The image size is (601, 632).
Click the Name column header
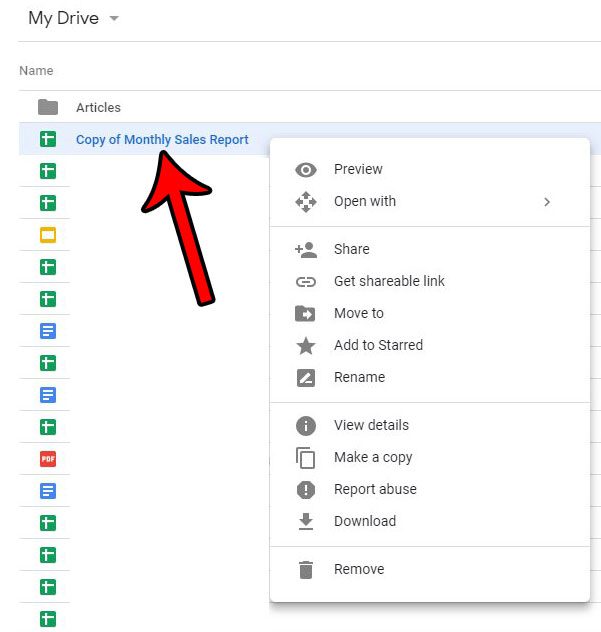[36, 71]
